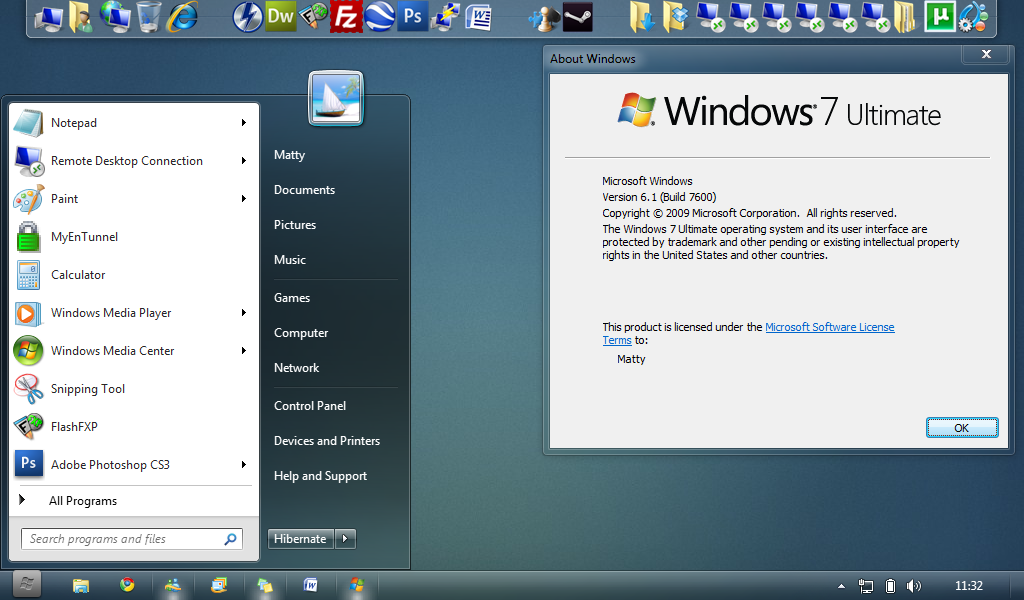Launch FlashFXP from the top dock
The width and height of the screenshot is (1024, 600).
point(313,16)
